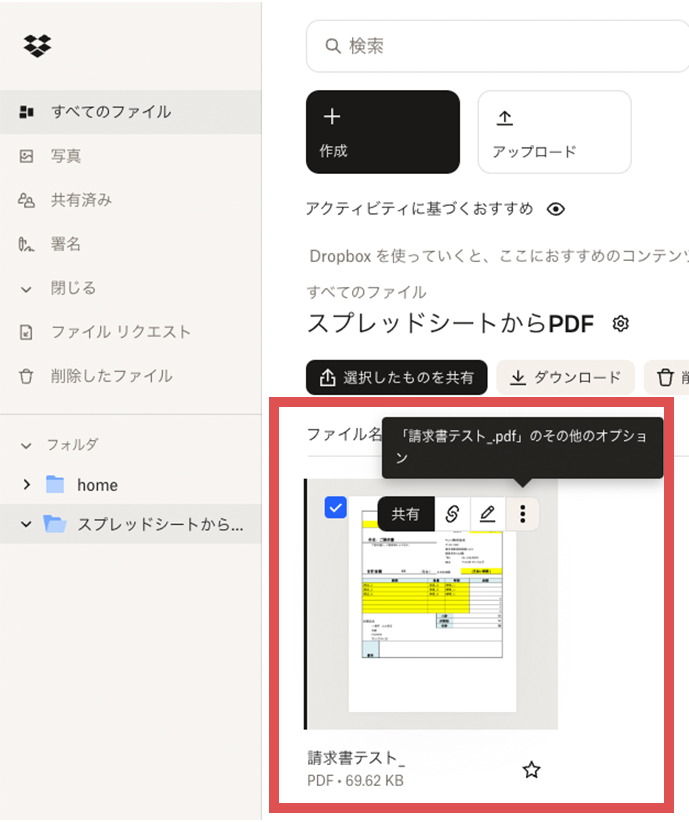Click 共有 on the file thumbnail
689x822 pixels.
pos(405,514)
